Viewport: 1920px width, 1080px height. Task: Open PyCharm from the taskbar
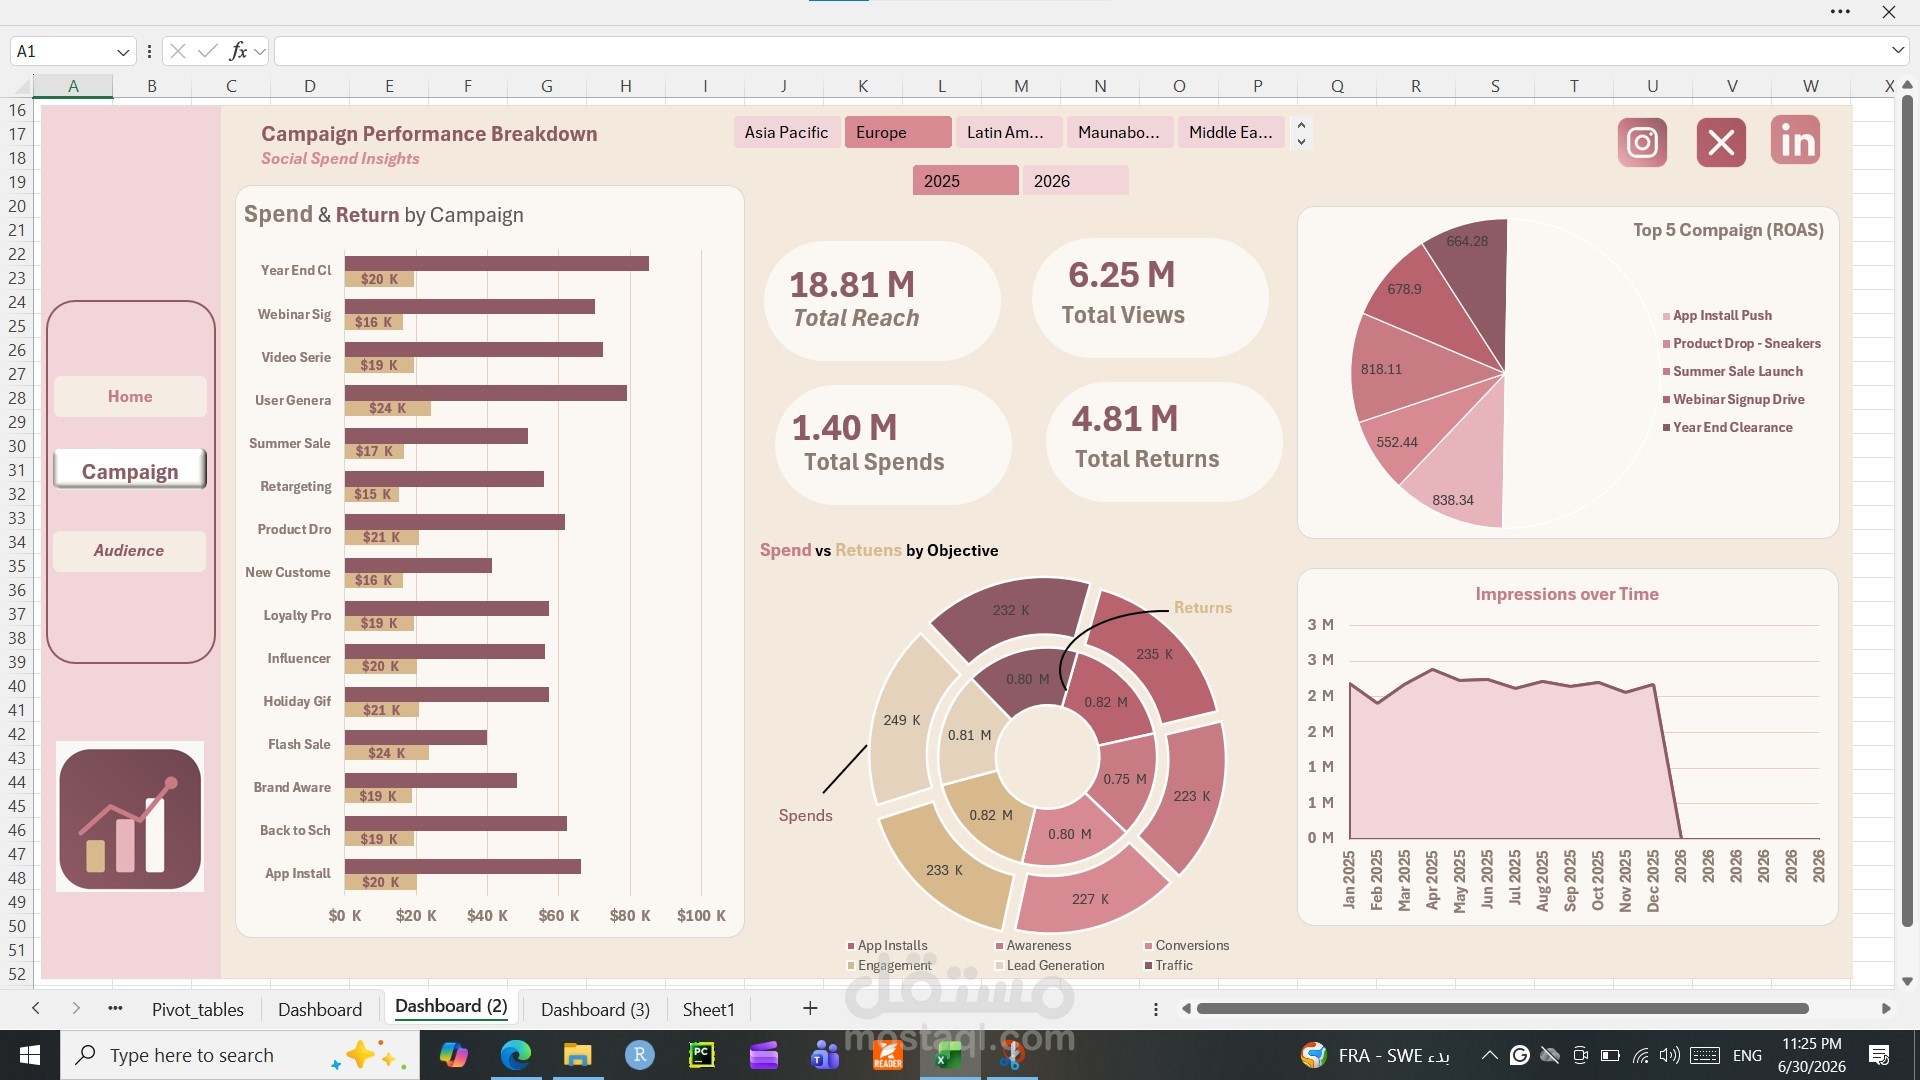702,1055
